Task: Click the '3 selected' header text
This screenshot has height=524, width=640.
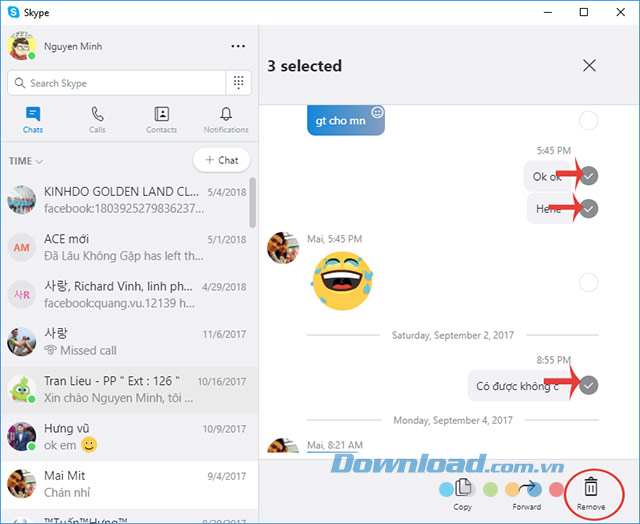Action: pos(304,66)
